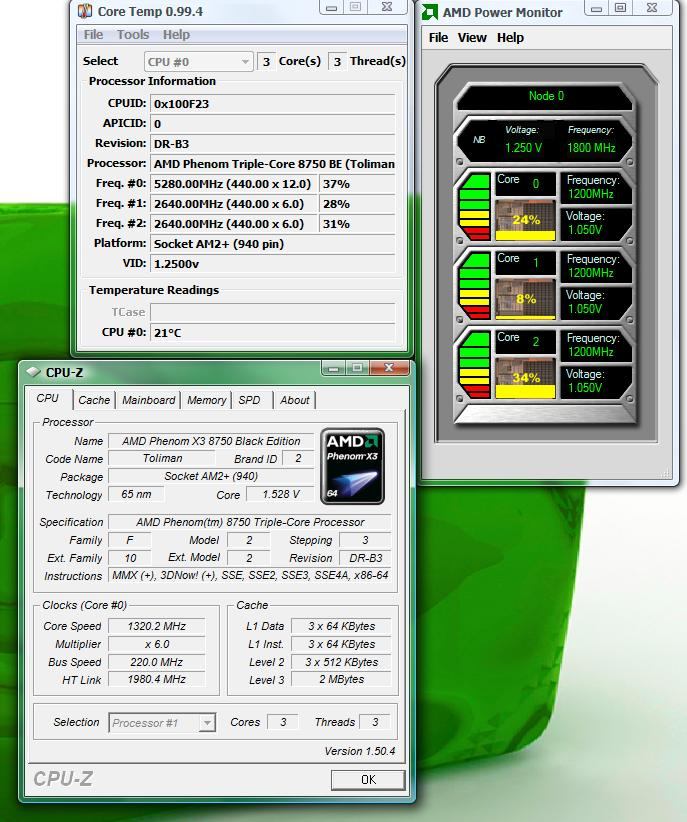Switch to the SPD tab in CPU-Z
This screenshot has height=822, width=687.
250,400
